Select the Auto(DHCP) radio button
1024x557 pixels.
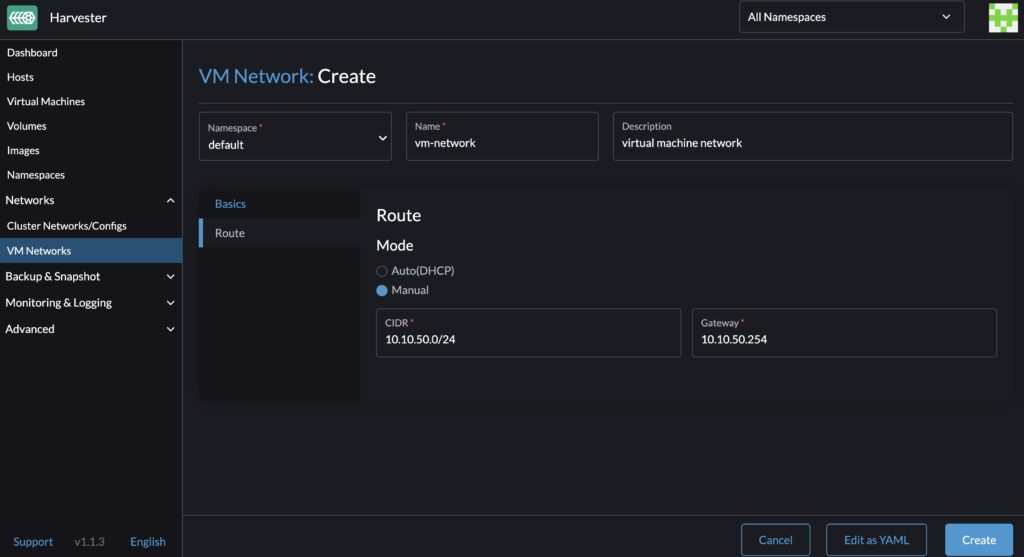382,271
